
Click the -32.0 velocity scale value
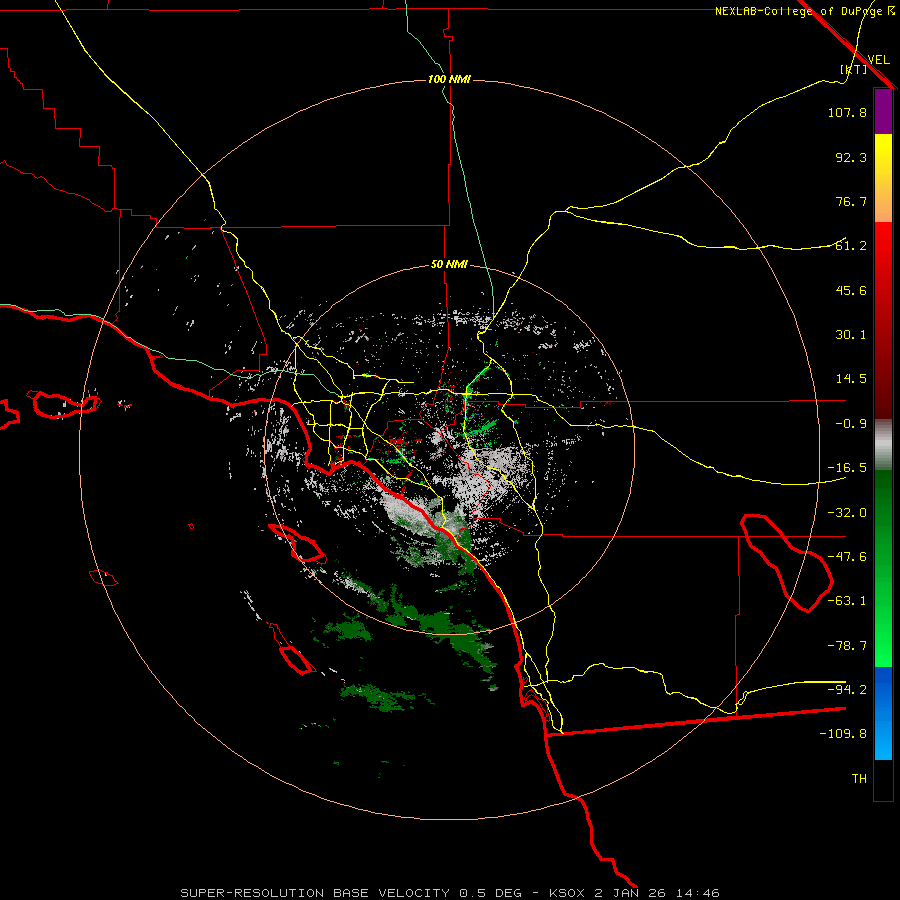(x=847, y=513)
